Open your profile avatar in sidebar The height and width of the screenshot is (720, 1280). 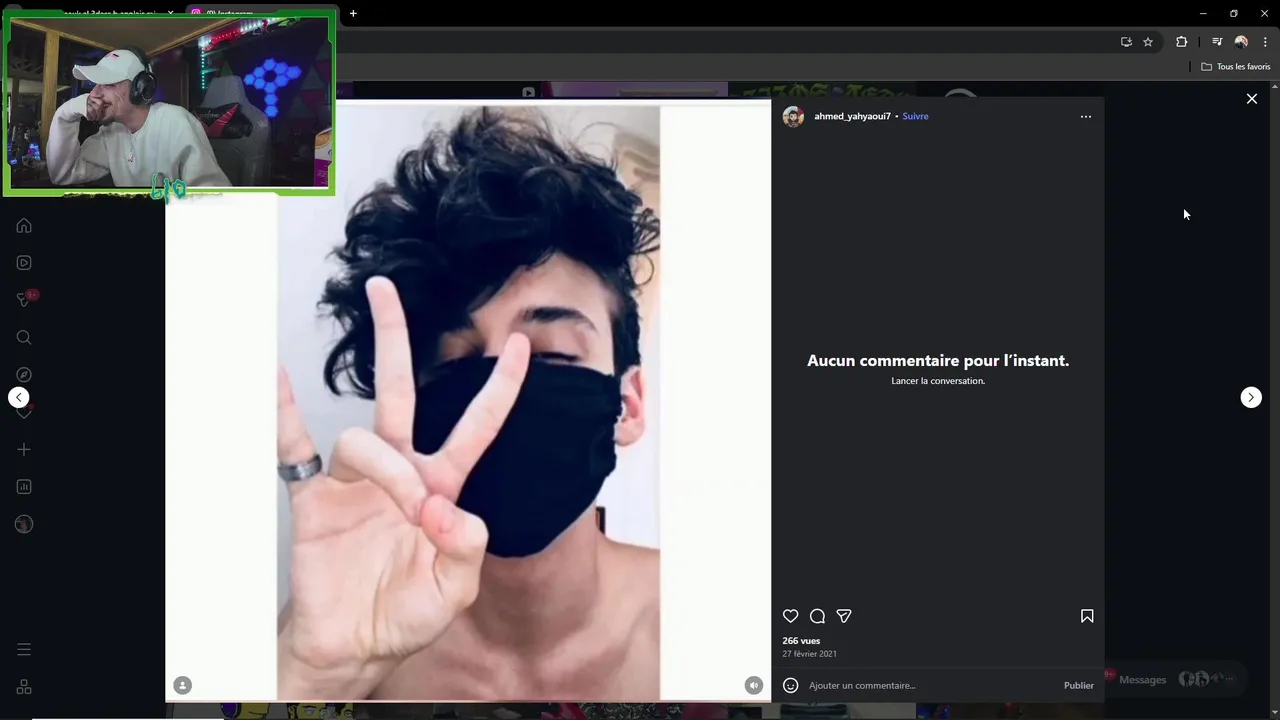[24, 524]
